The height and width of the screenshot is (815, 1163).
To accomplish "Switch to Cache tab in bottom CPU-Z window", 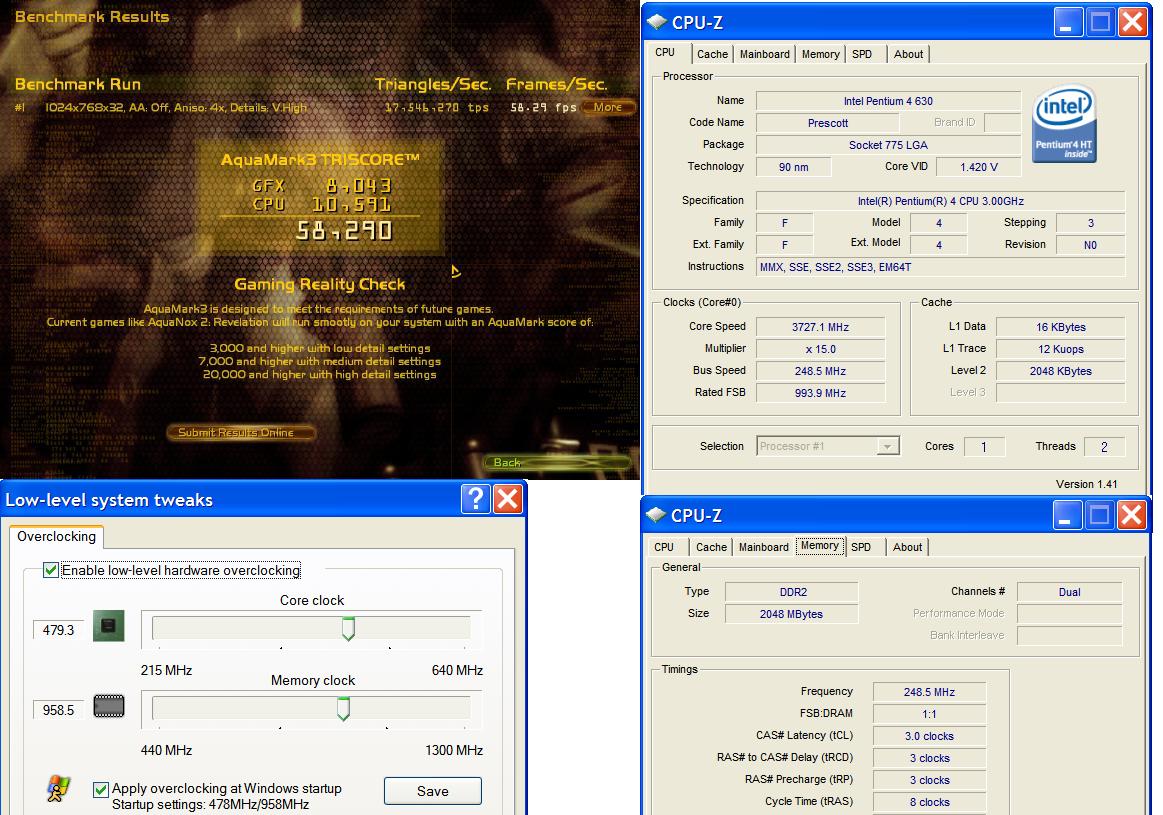I will point(711,547).
